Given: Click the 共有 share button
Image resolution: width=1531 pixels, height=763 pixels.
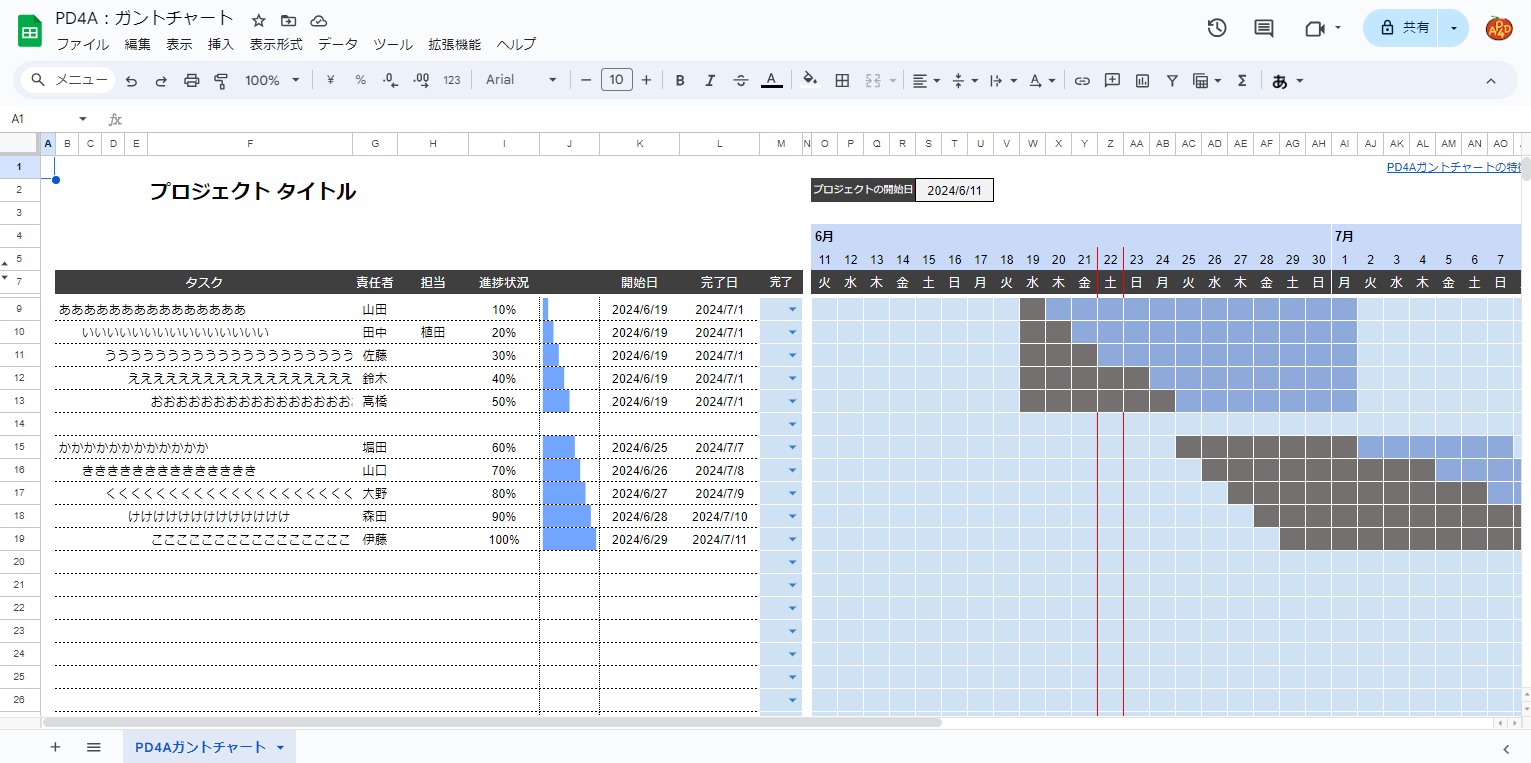Looking at the screenshot, I should [x=1404, y=28].
